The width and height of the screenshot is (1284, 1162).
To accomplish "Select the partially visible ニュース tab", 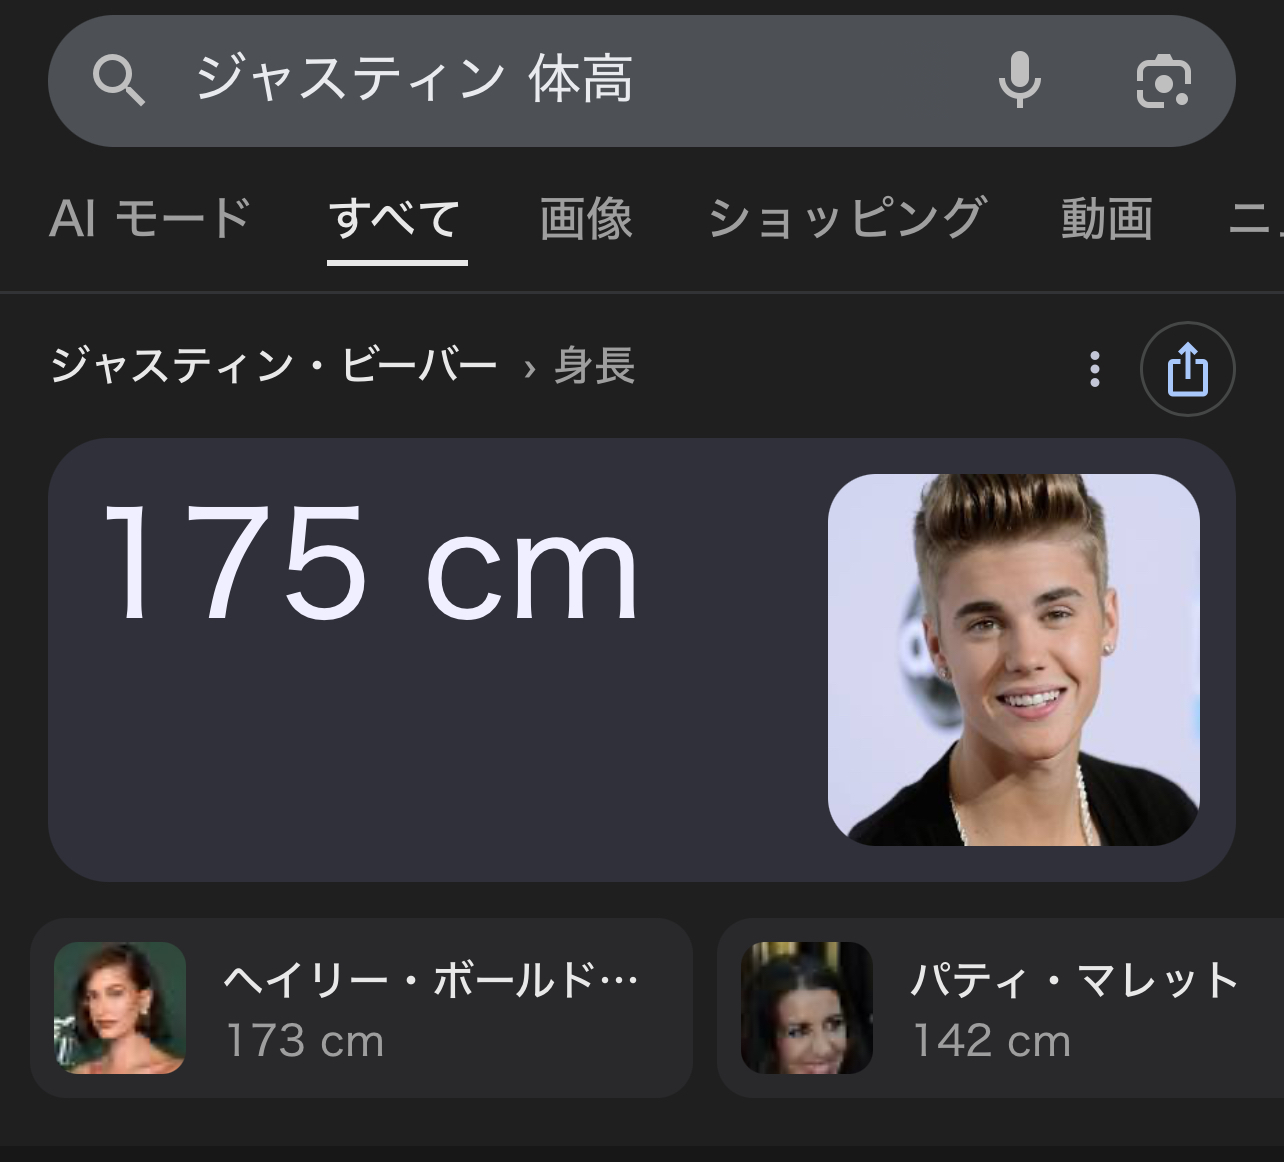I will pyautogui.click(x=1256, y=218).
